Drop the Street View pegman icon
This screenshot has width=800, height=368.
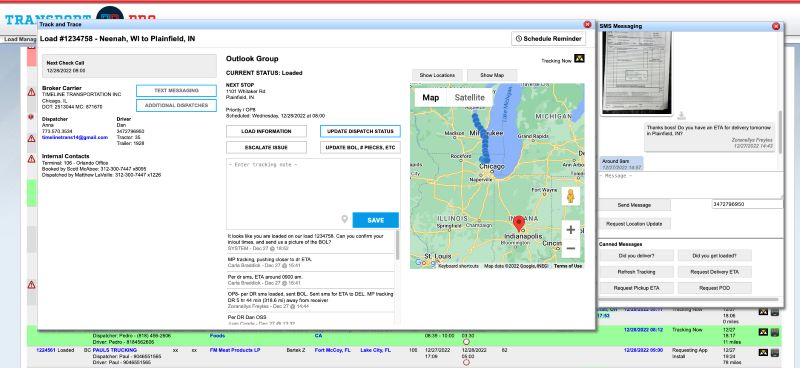pos(570,196)
